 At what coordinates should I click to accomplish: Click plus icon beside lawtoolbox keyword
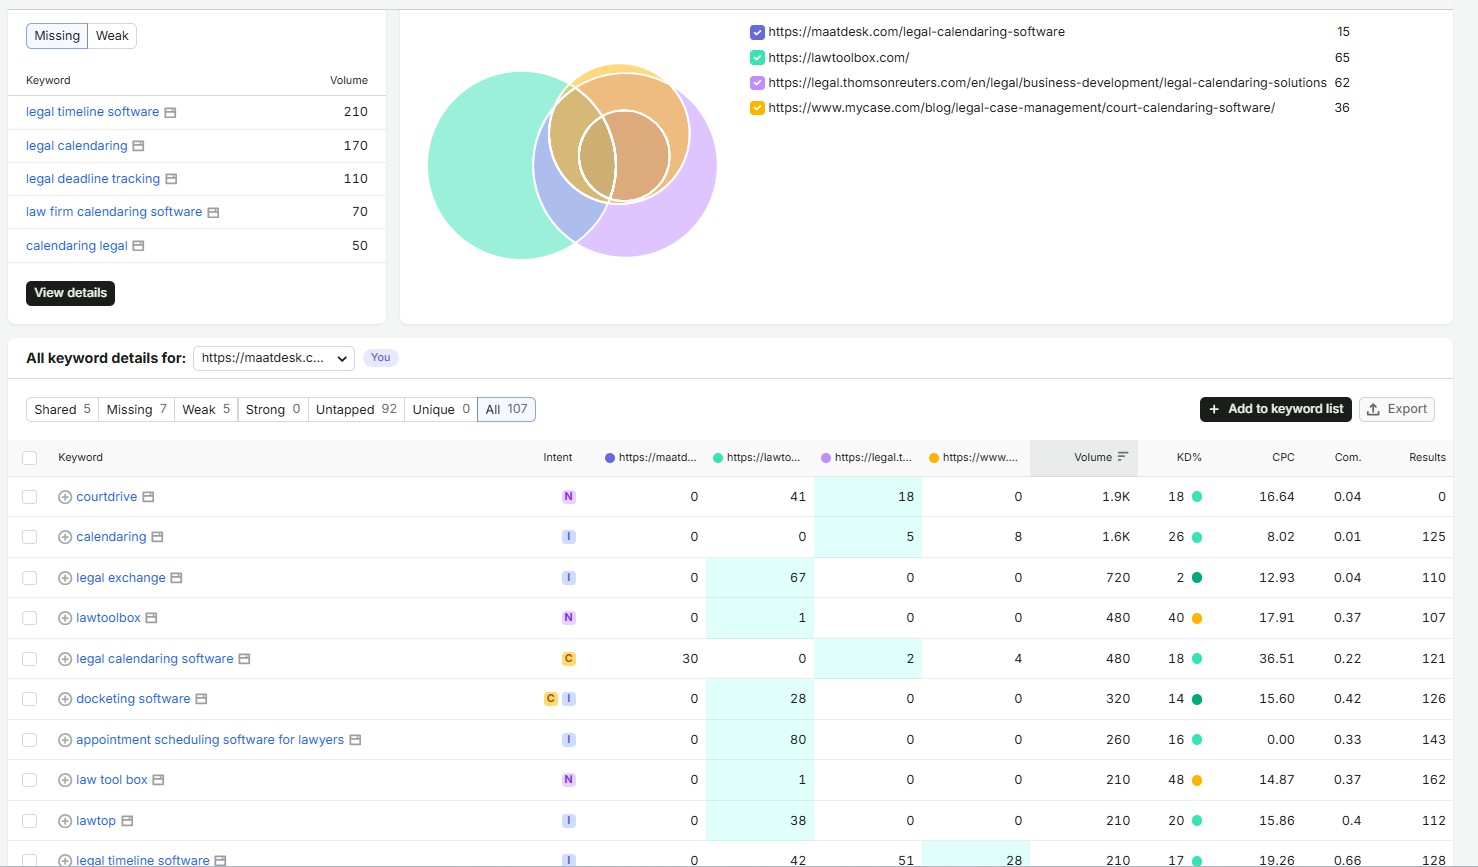[x=65, y=618]
